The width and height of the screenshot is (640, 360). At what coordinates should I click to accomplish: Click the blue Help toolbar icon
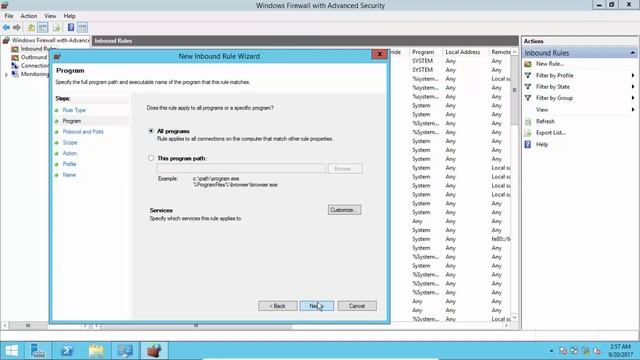tap(71, 27)
